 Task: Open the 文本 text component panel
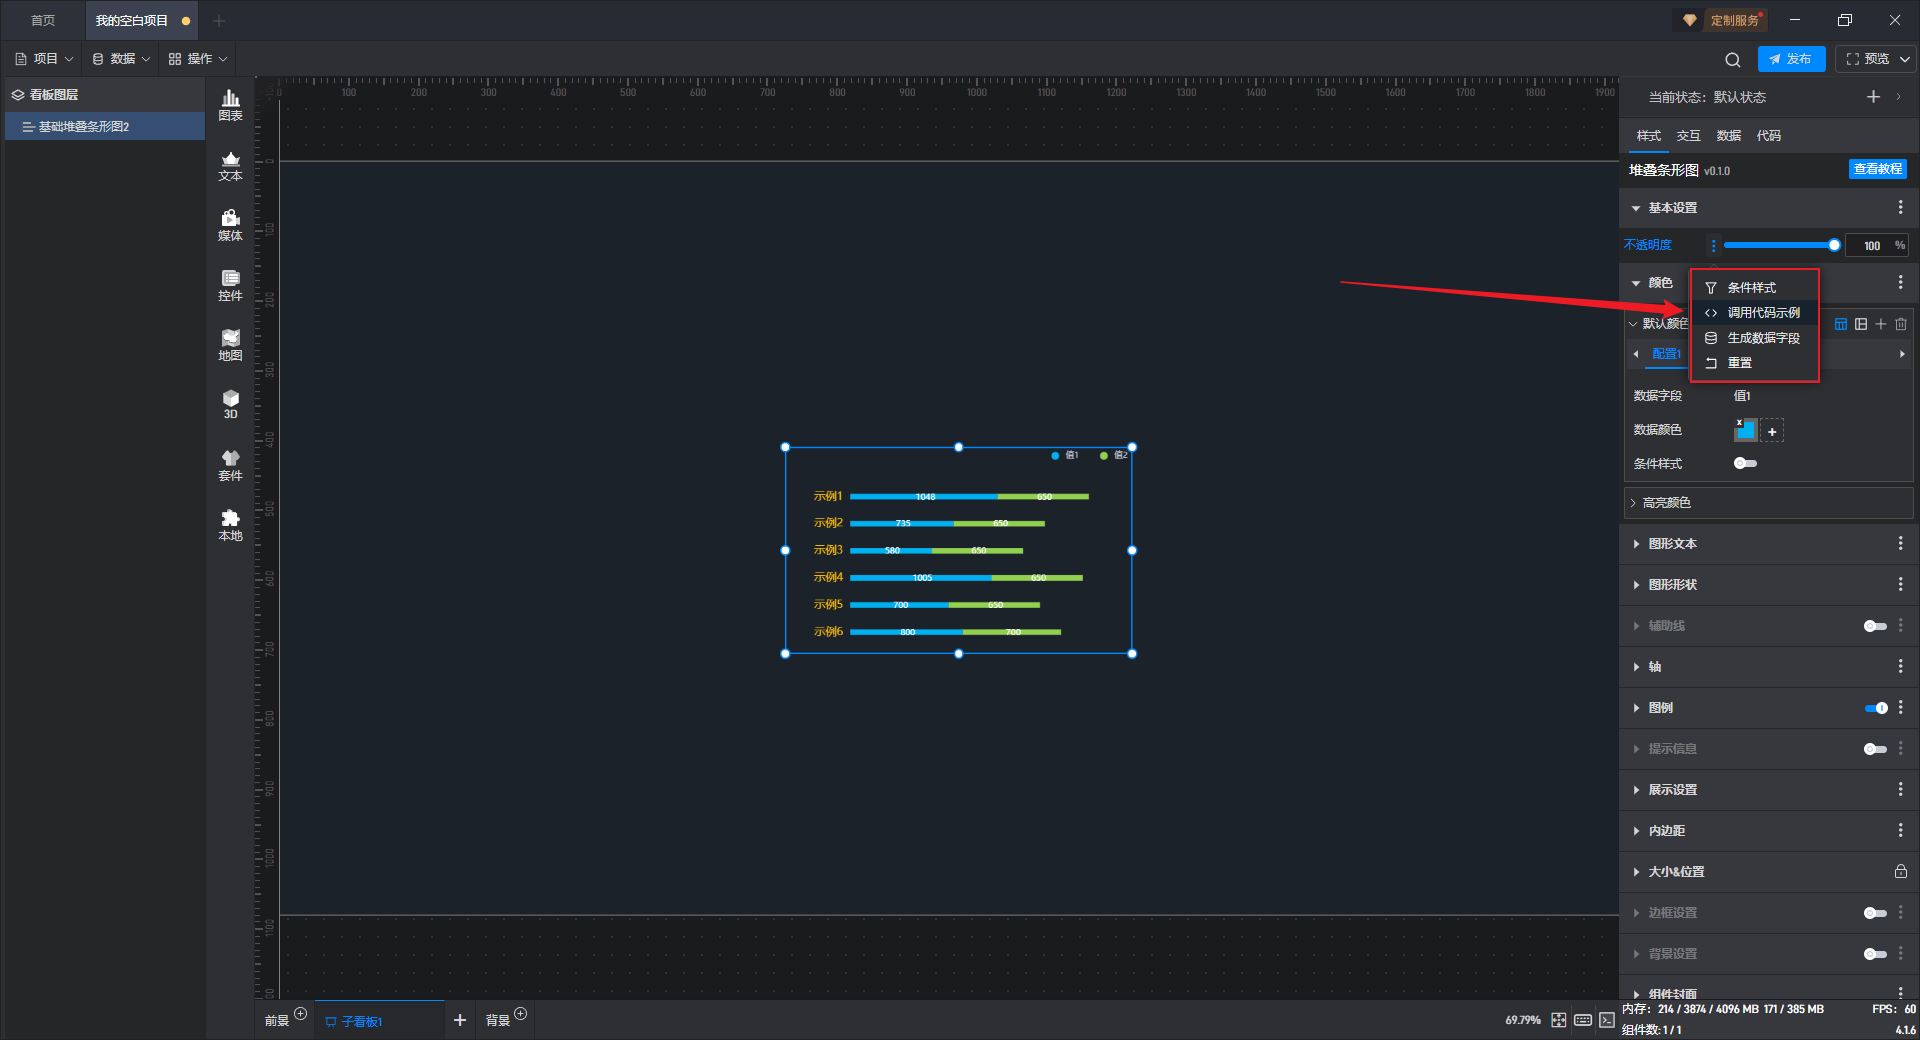230,165
